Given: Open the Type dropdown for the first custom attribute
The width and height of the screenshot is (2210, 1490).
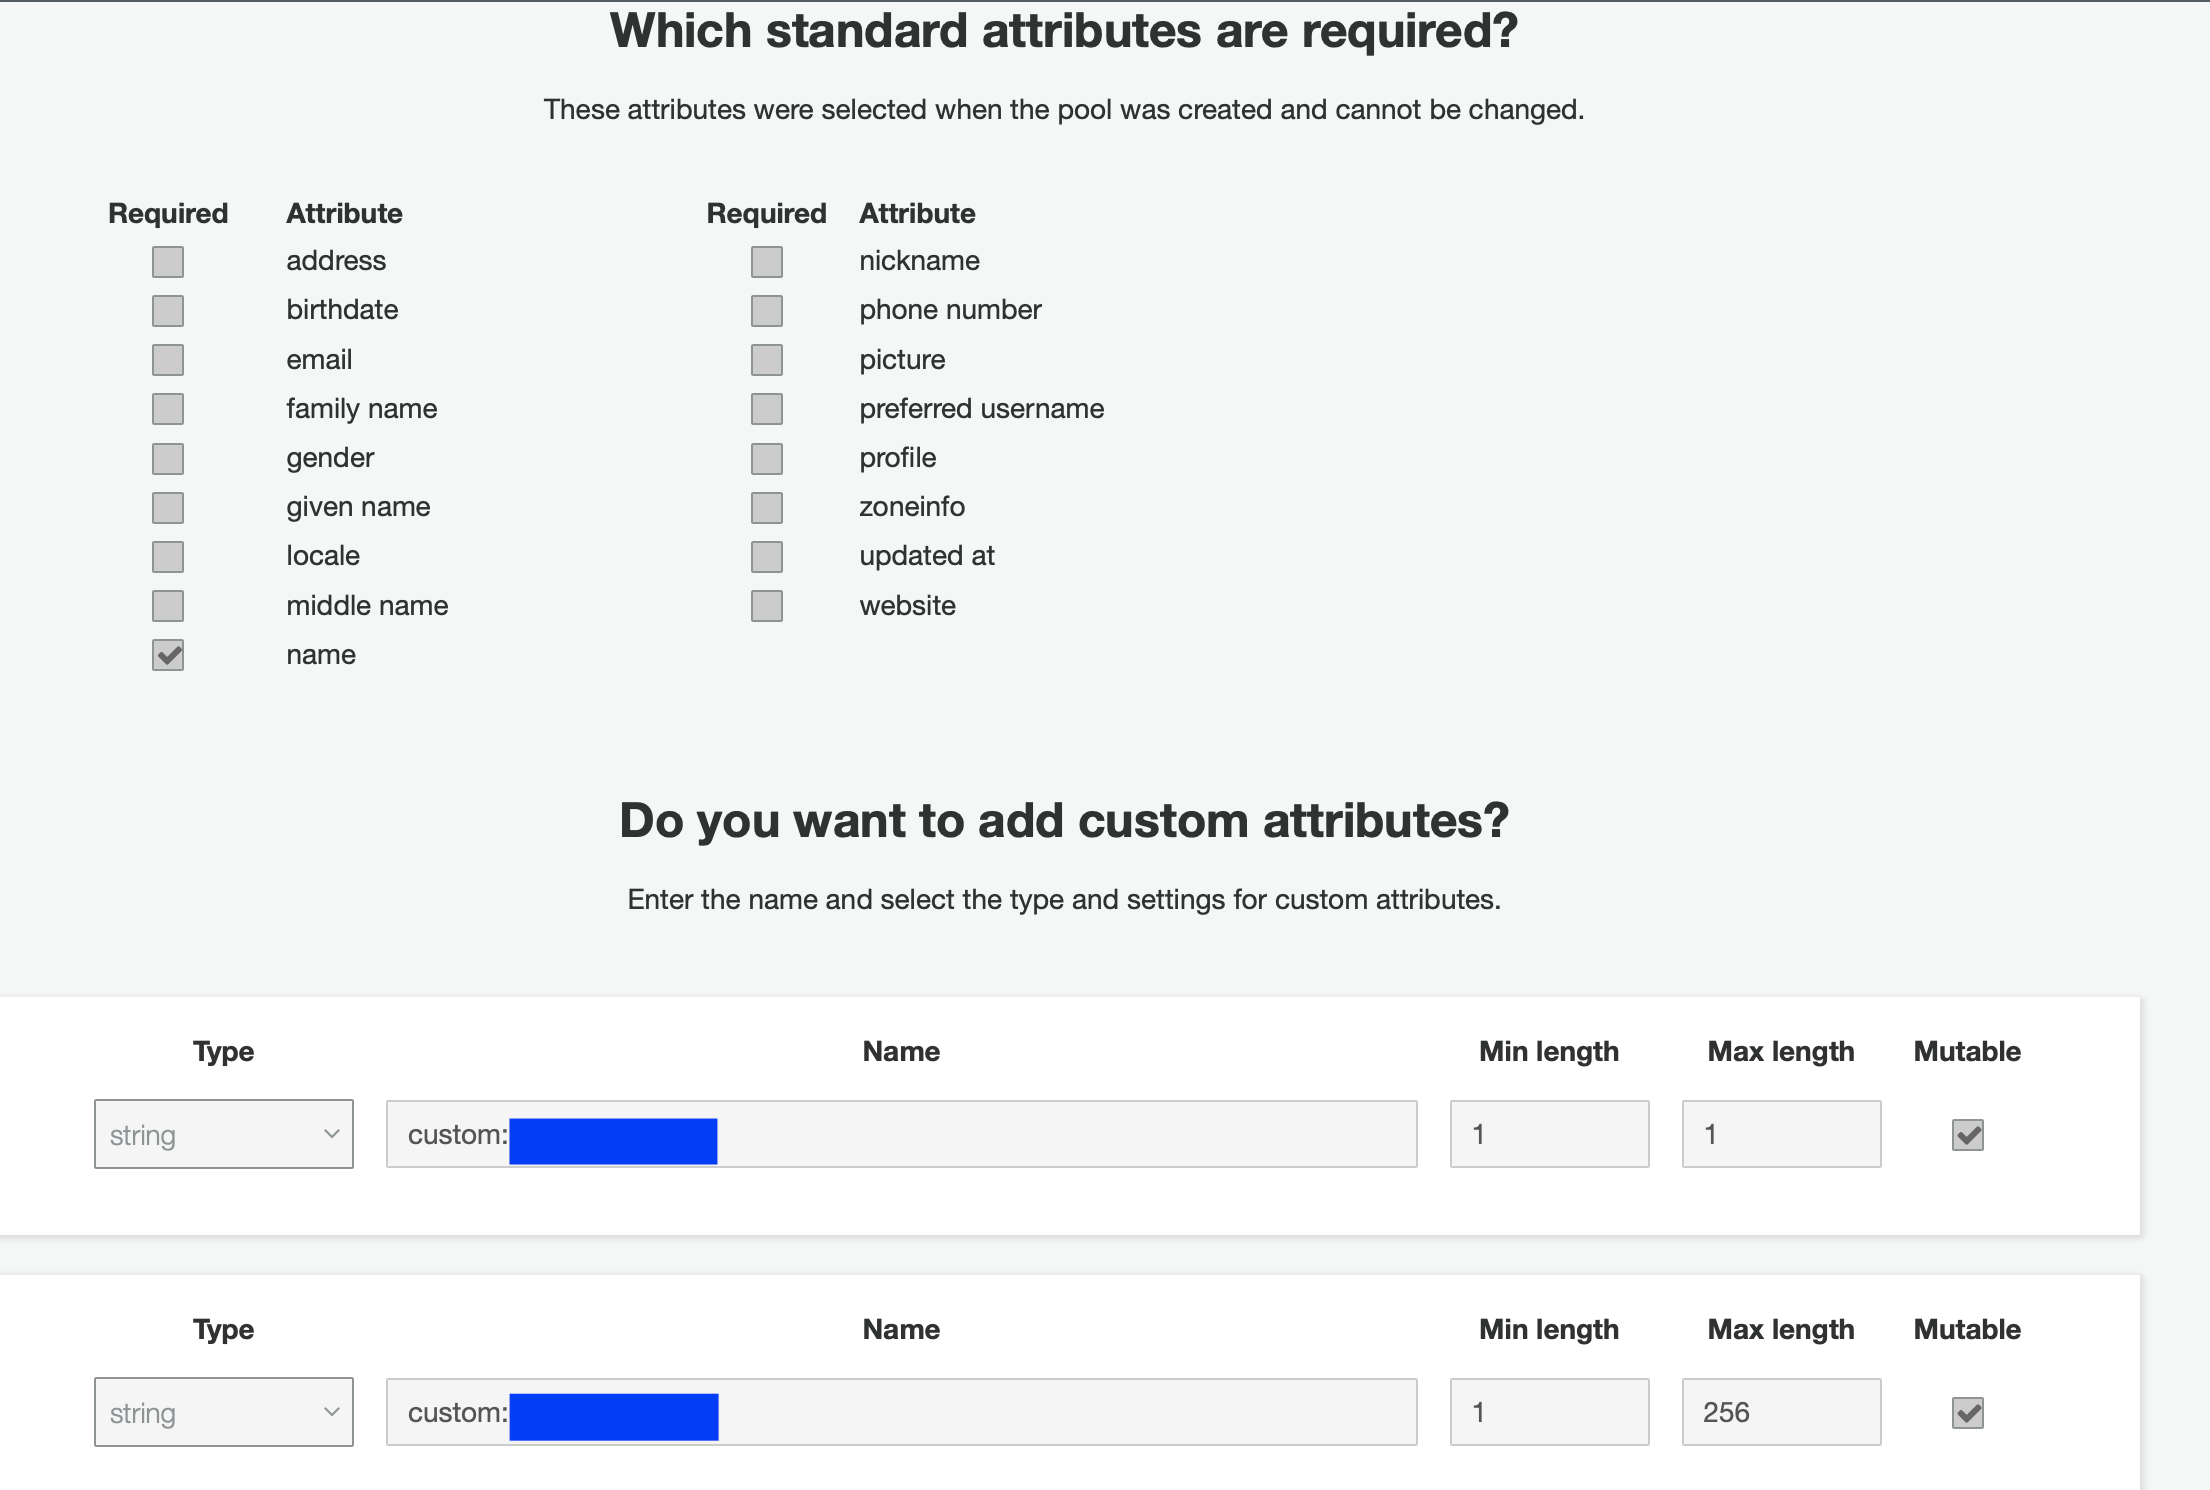Looking at the screenshot, I should click(223, 1134).
